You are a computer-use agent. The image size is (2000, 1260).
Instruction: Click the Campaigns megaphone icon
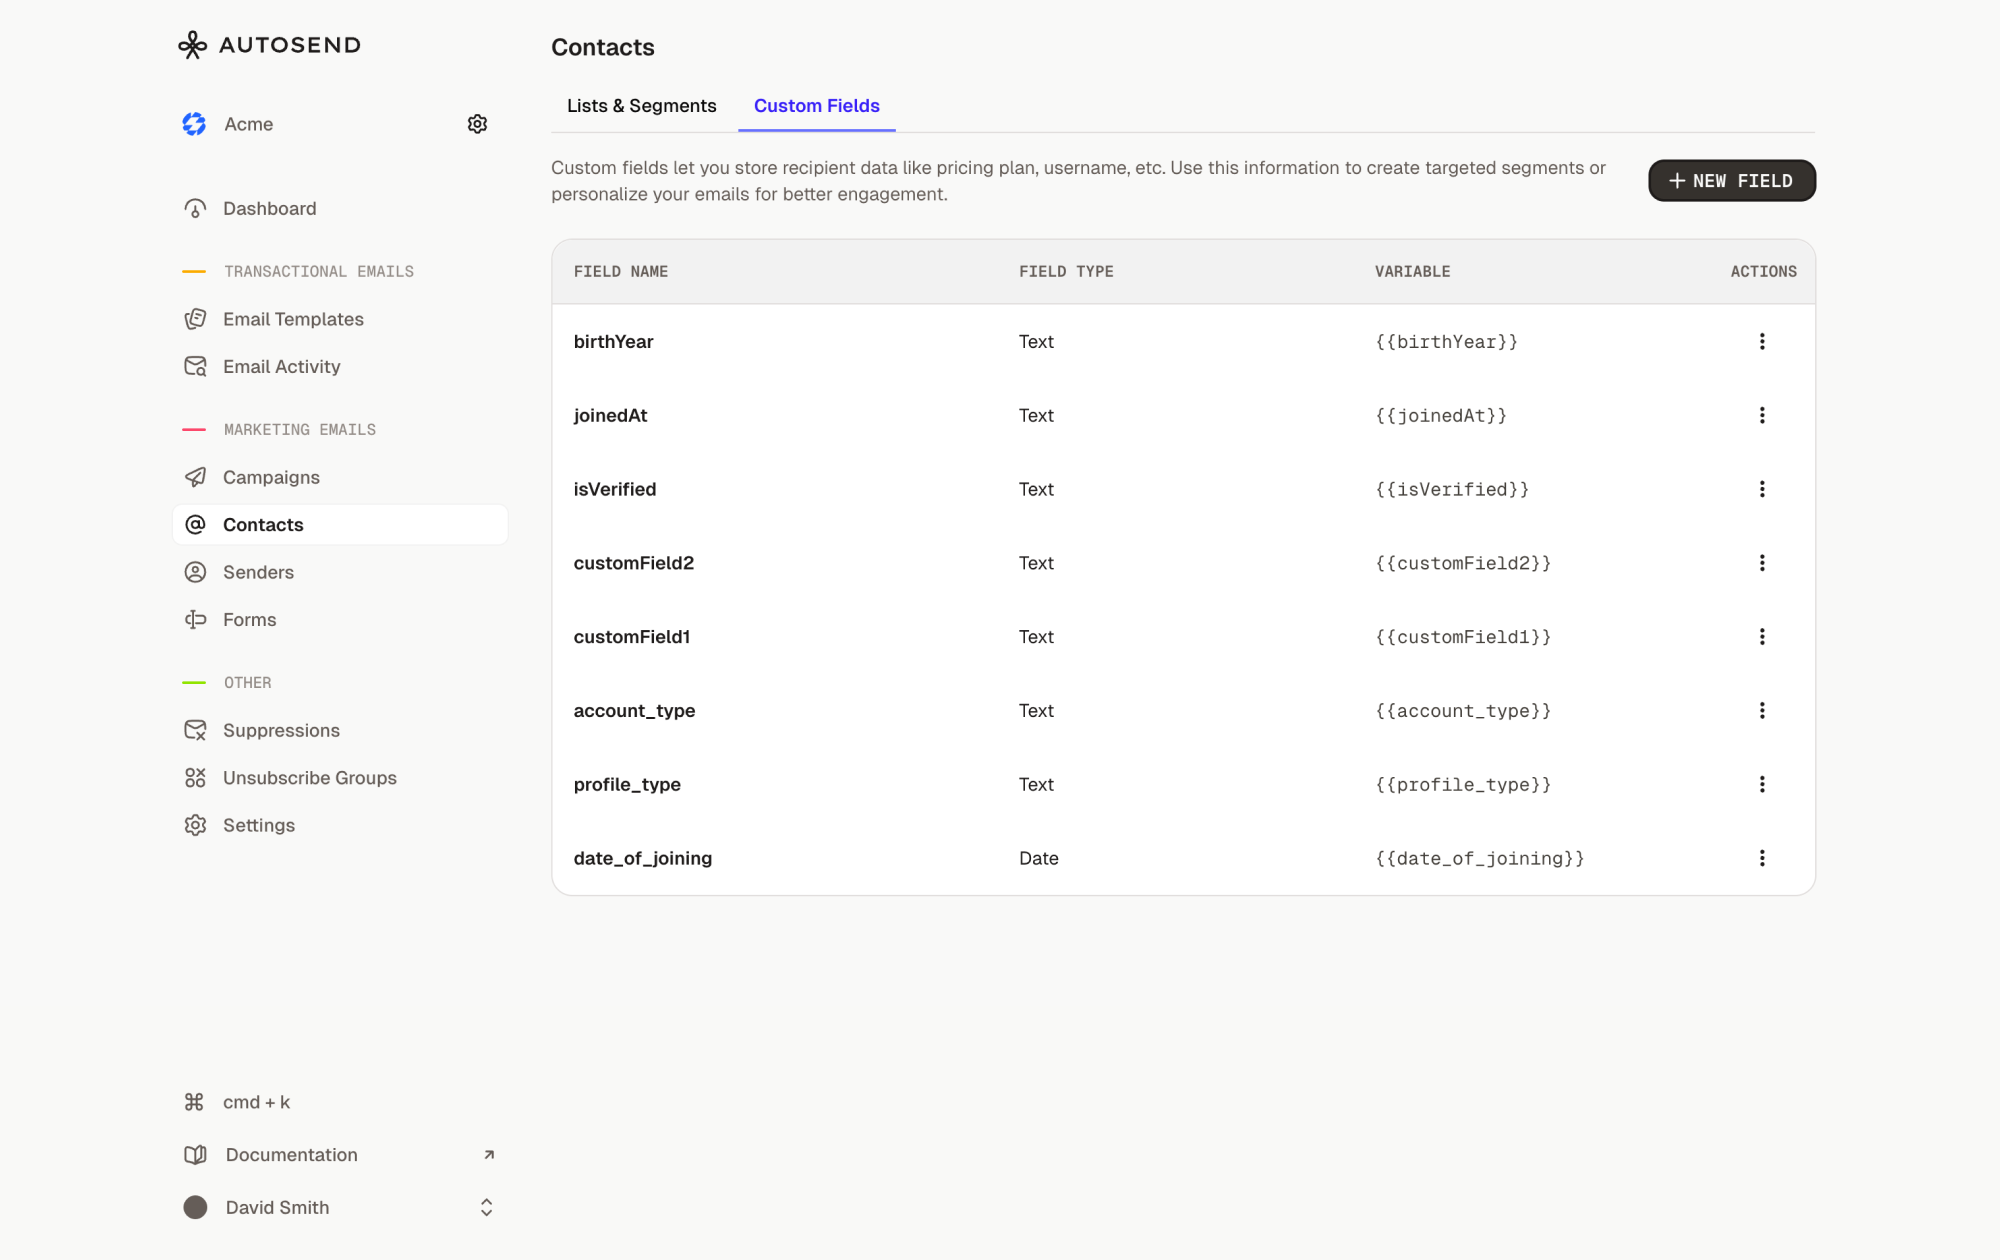(195, 477)
